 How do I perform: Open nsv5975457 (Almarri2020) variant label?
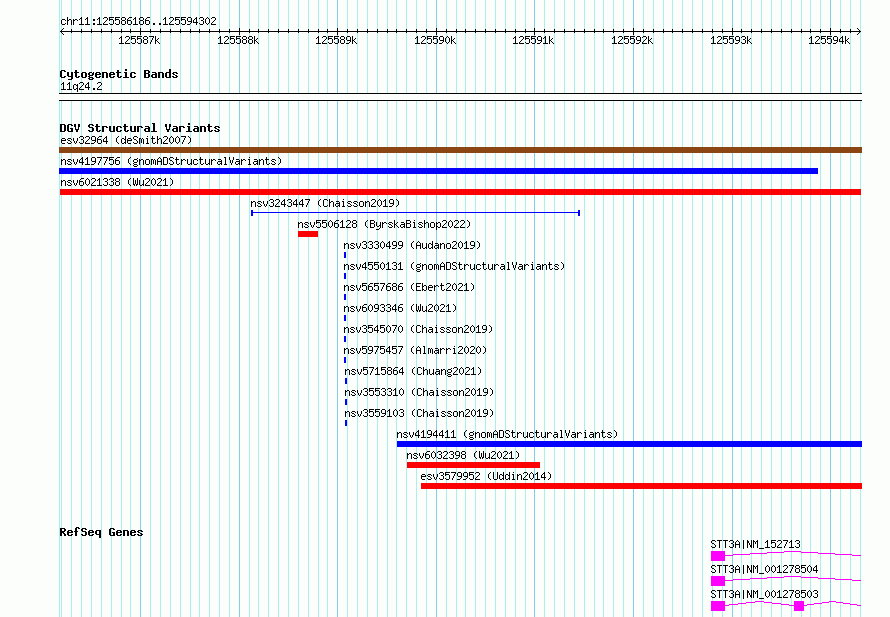tap(415, 350)
